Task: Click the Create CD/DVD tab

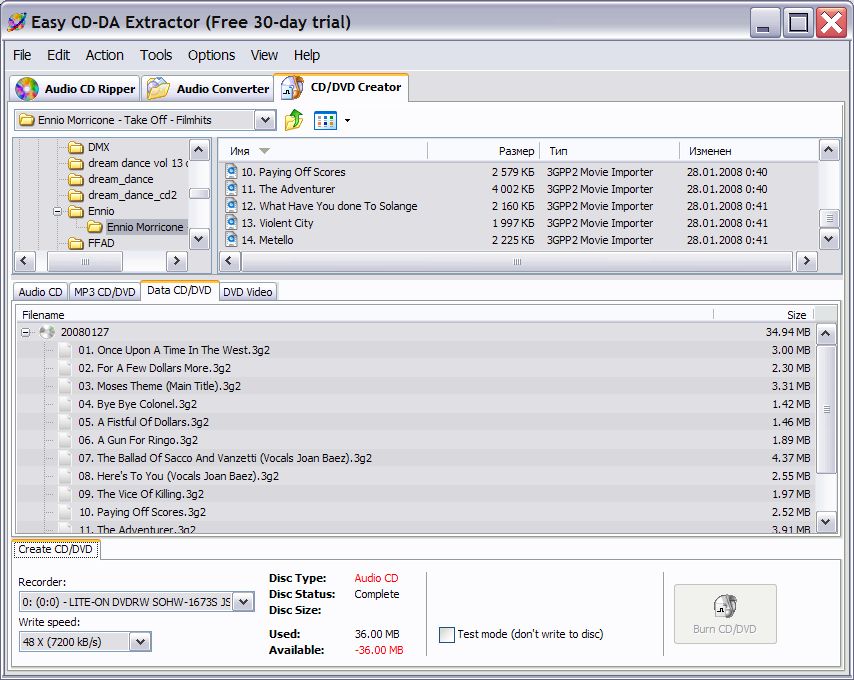Action: click(56, 549)
